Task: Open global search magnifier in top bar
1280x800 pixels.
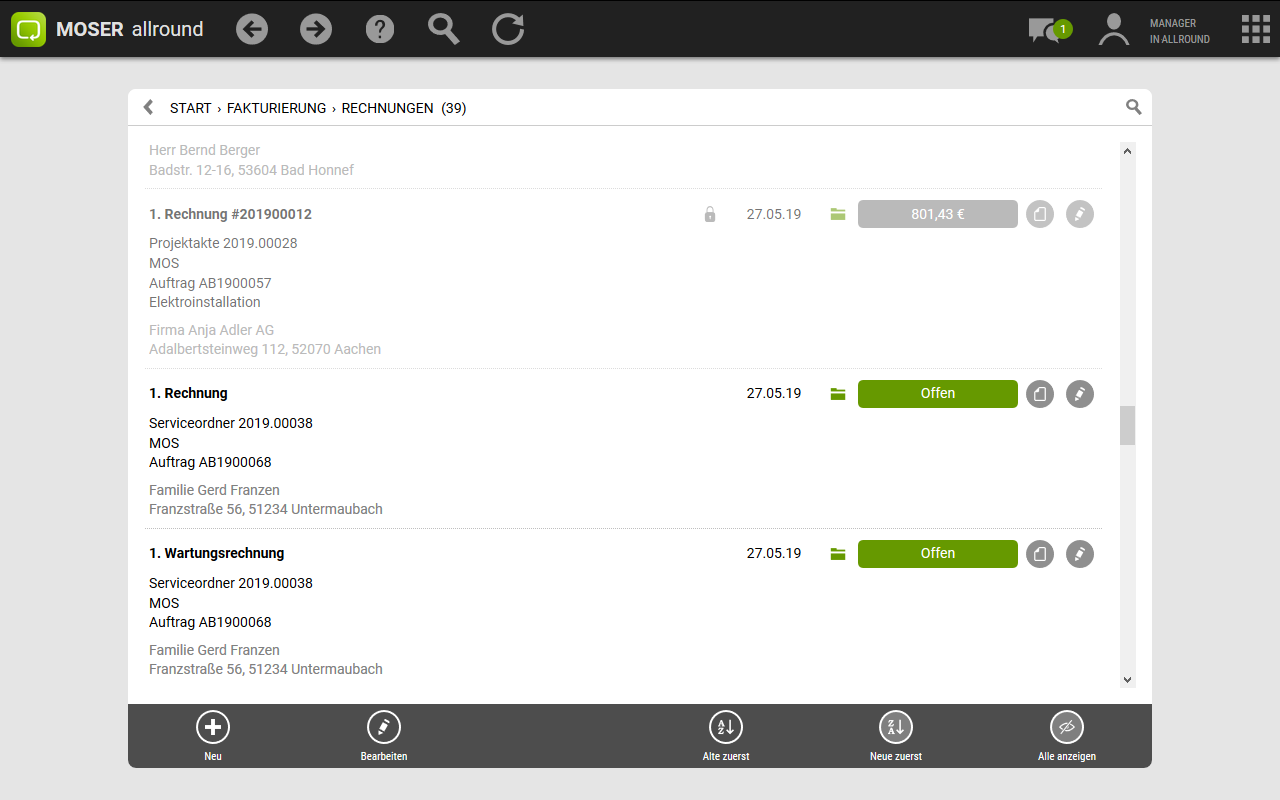Action: (x=444, y=29)
